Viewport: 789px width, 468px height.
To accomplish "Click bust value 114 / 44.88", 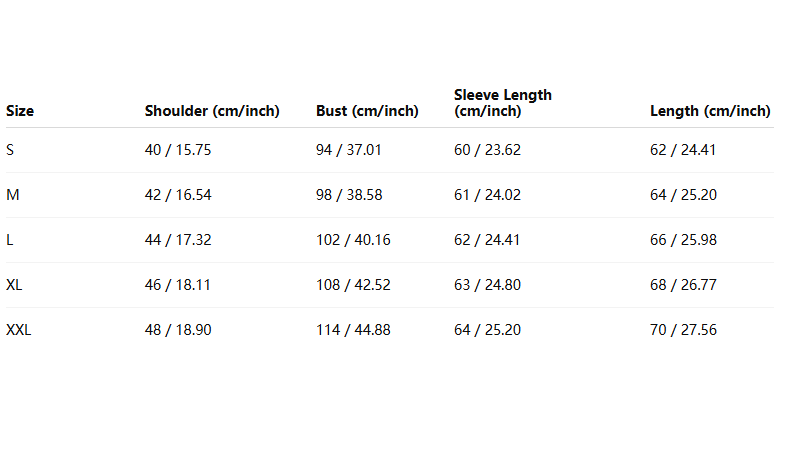I will [353, 330].
